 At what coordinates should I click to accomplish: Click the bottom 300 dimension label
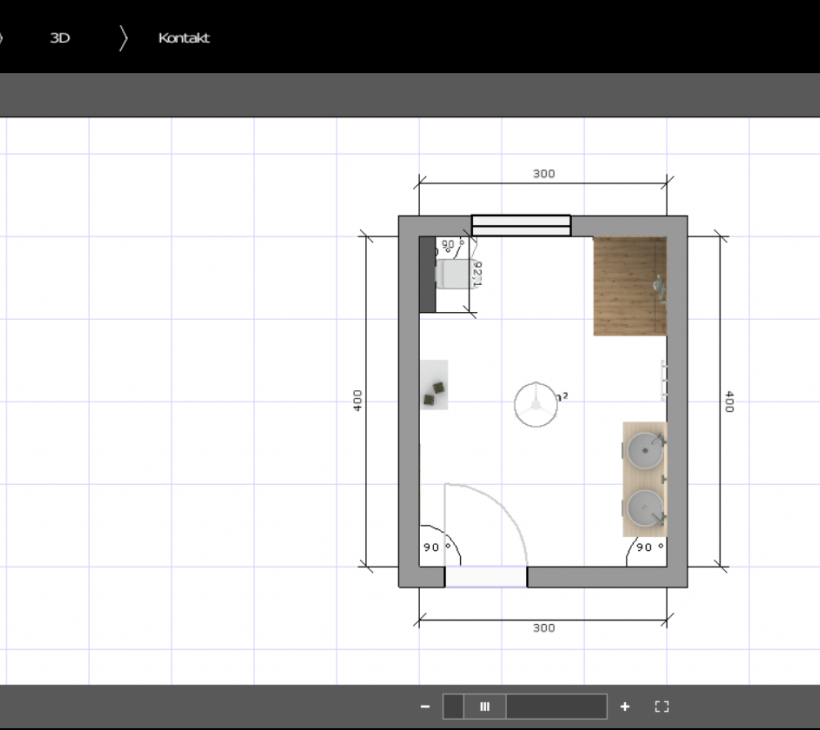(543, 628)
